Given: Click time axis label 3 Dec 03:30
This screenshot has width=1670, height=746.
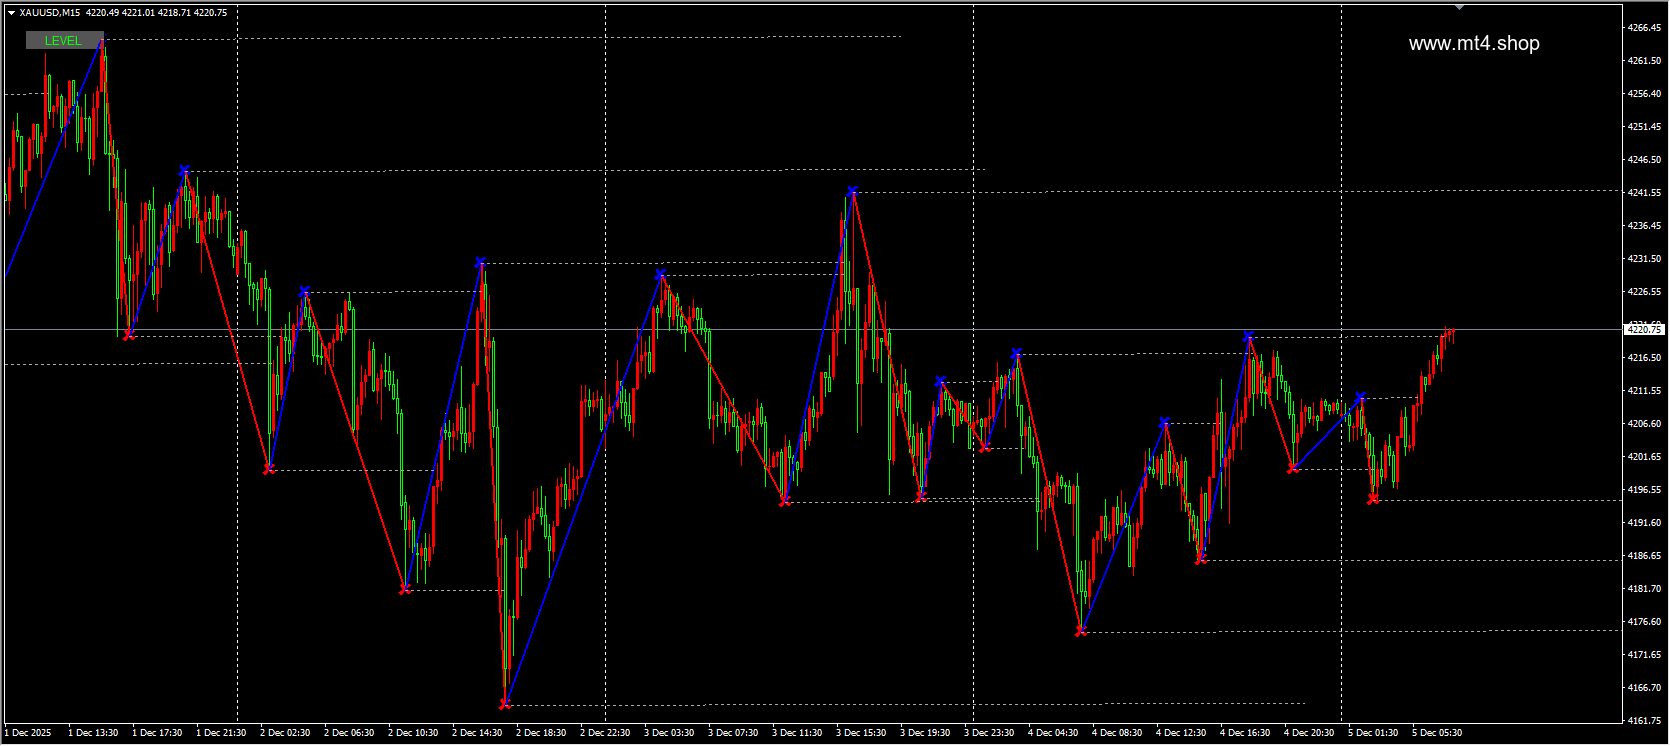Looking at the screenshot, I should pos(669,733).
